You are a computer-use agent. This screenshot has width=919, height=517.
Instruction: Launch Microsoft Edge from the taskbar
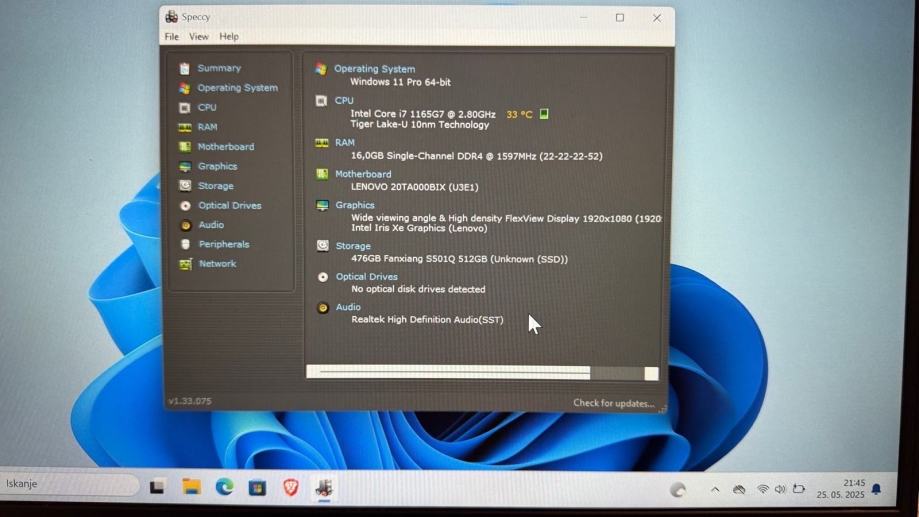click(x=224, y=487)
